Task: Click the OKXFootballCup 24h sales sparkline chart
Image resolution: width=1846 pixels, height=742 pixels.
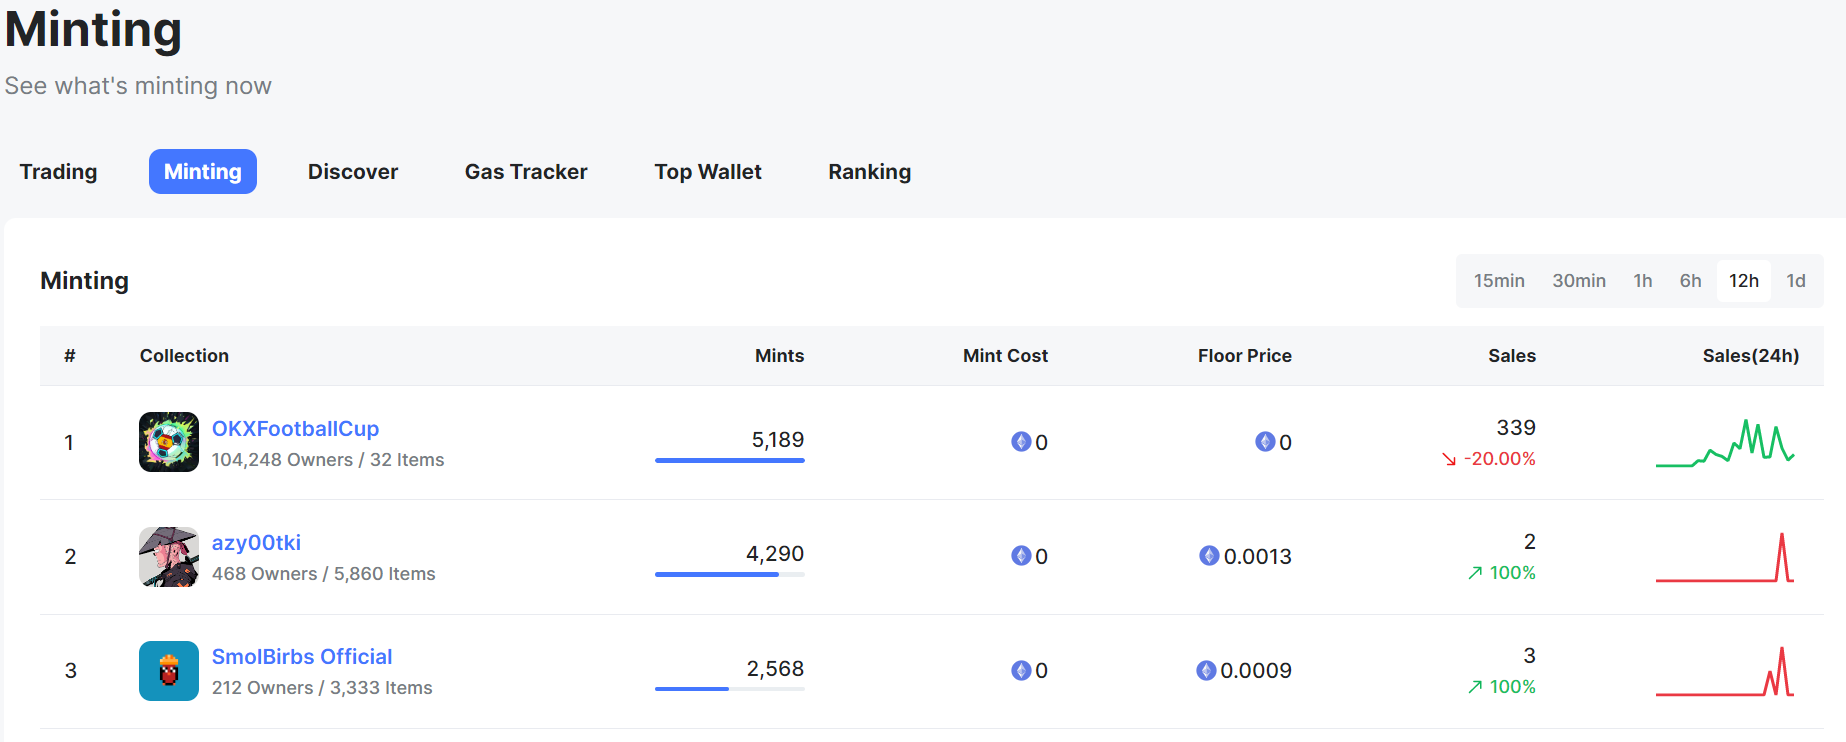Action: pyautogui.click(x=1724, y=443)
